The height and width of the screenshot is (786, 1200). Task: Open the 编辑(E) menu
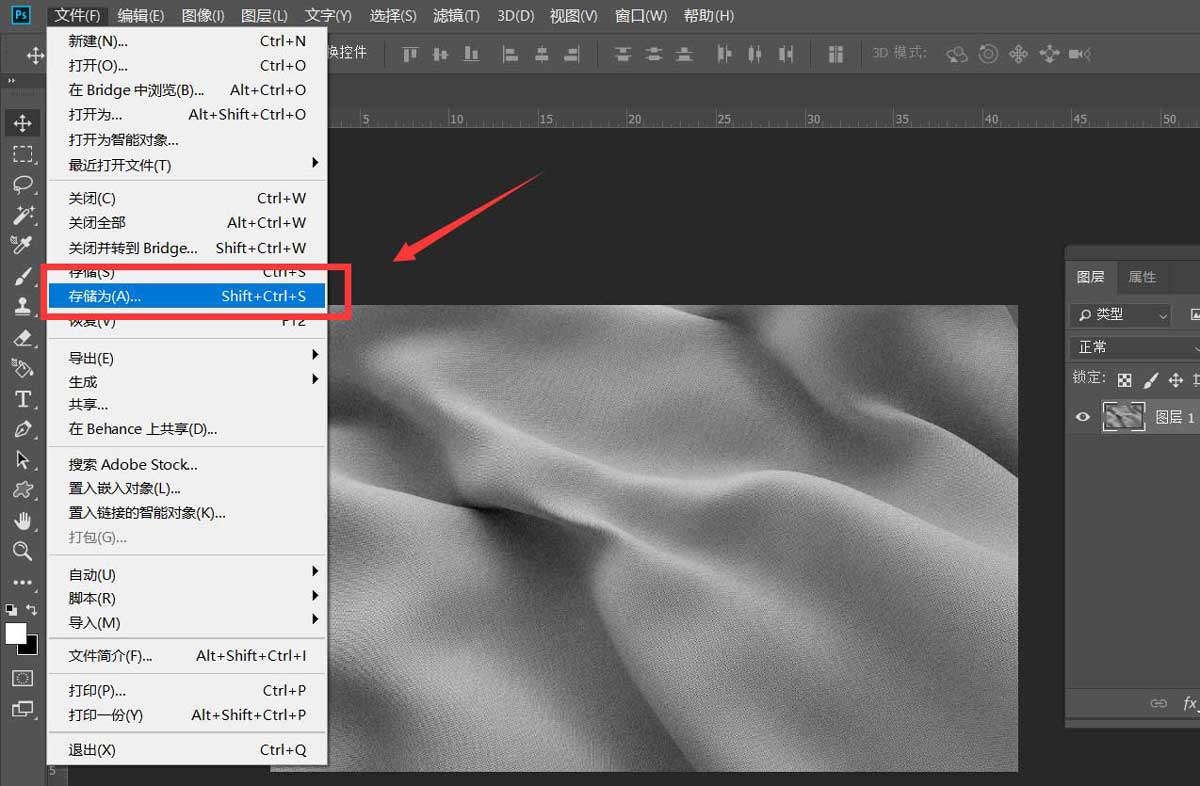coord(140,15)
